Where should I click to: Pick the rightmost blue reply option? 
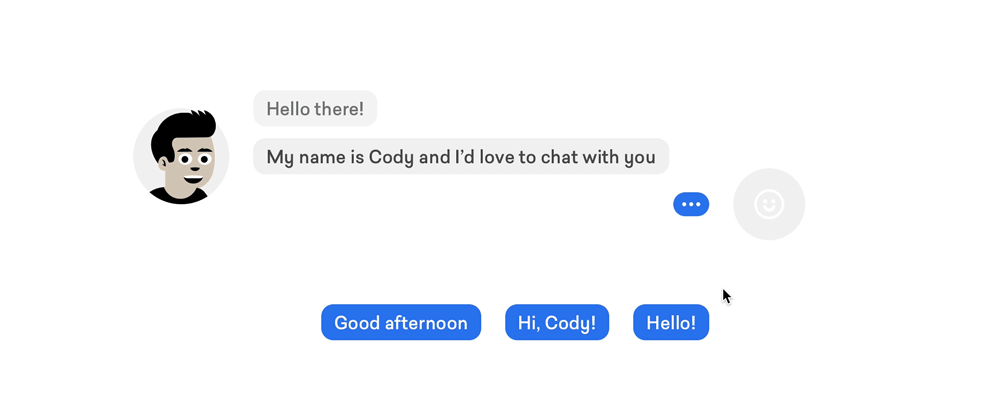671,322
